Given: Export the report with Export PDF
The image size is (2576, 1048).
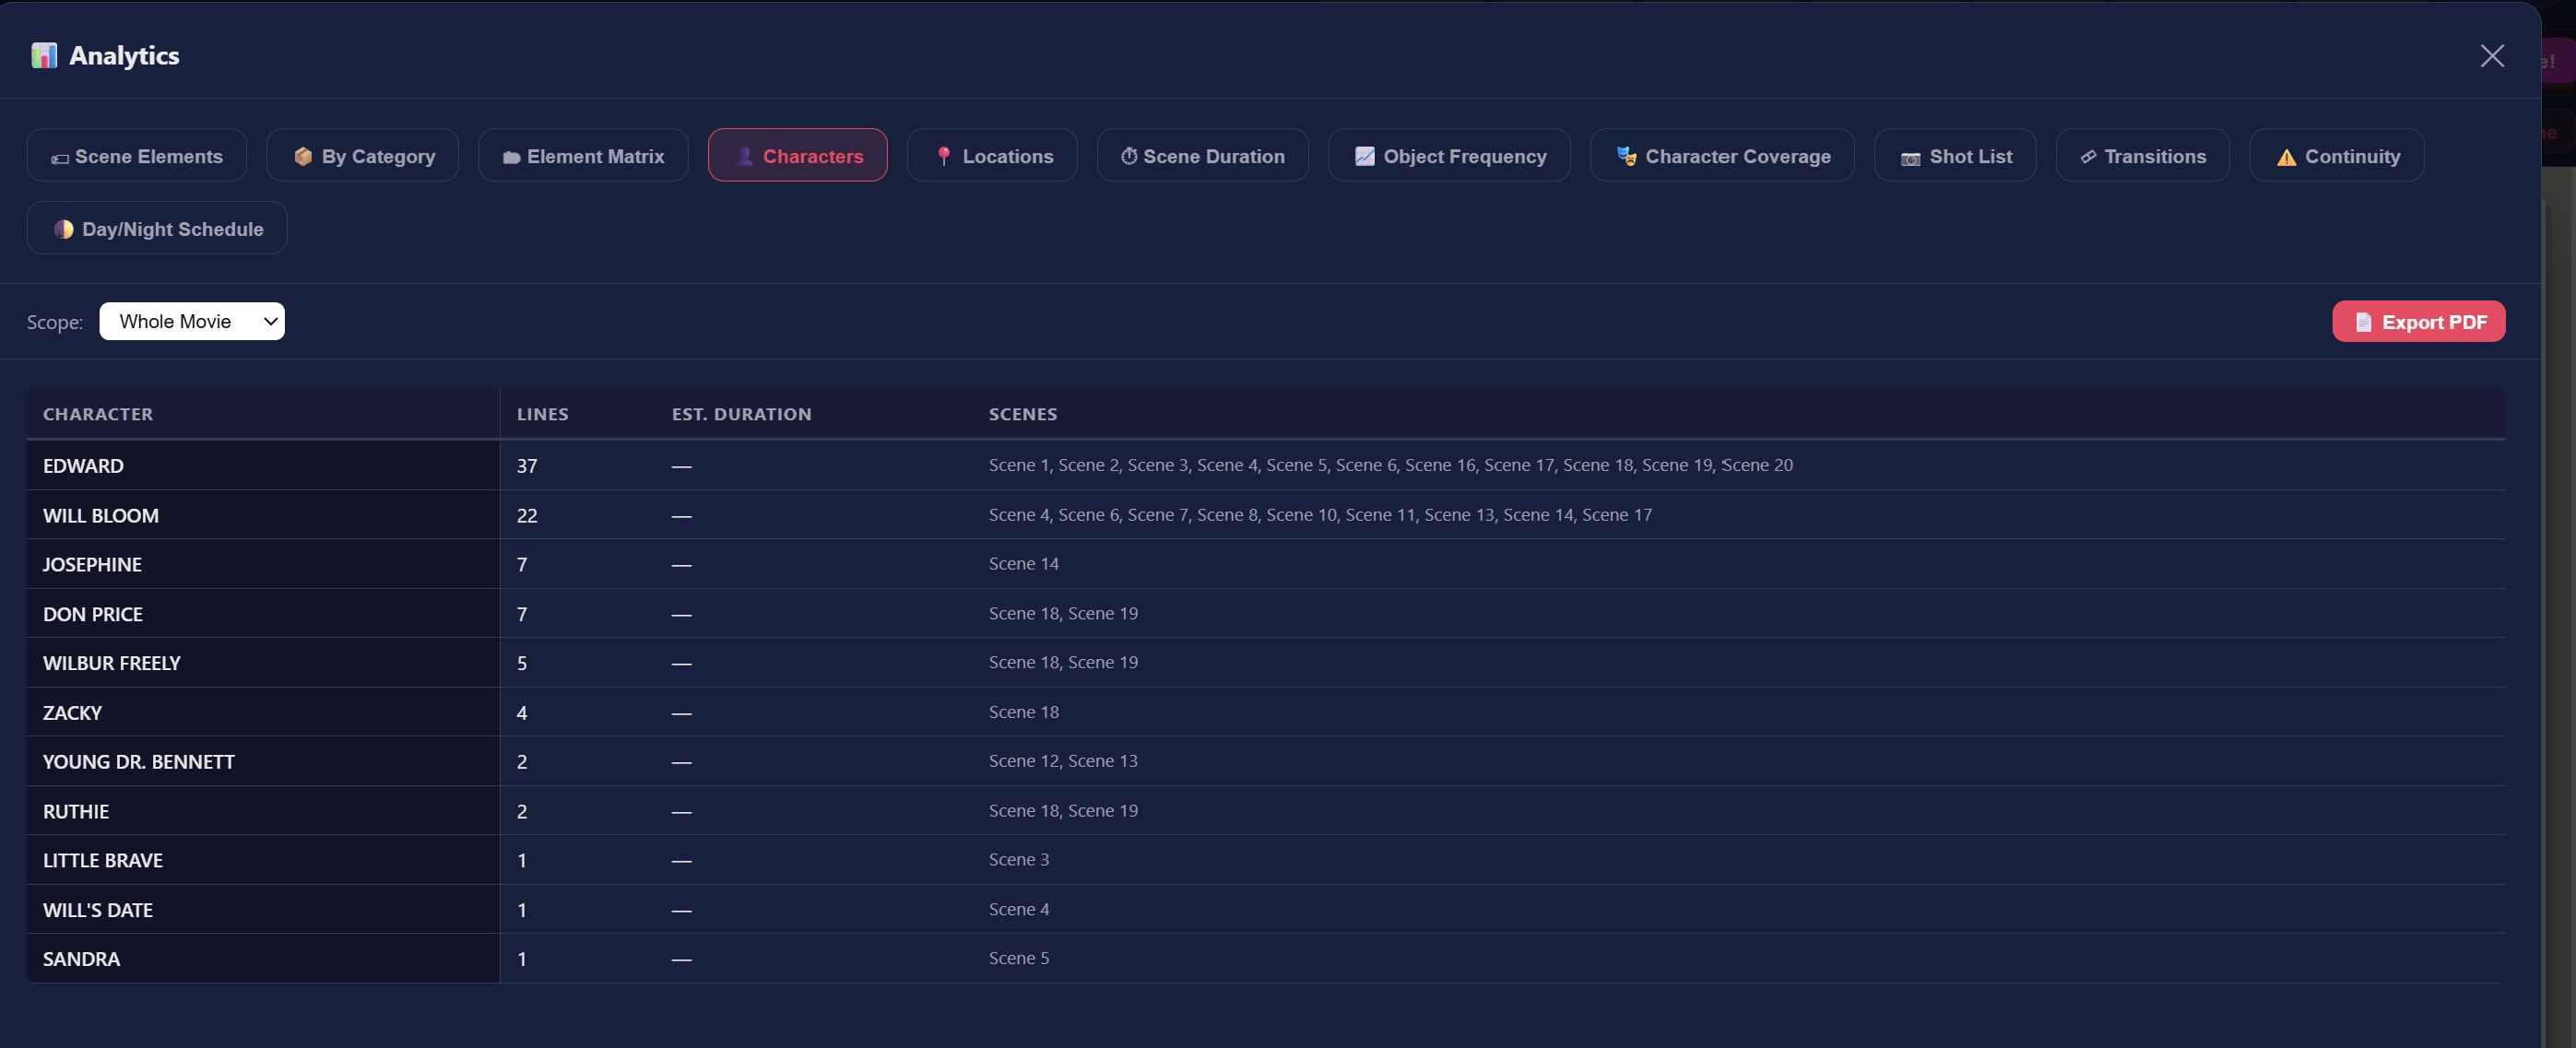Looking at the screenshot, I should [2418, 321].
